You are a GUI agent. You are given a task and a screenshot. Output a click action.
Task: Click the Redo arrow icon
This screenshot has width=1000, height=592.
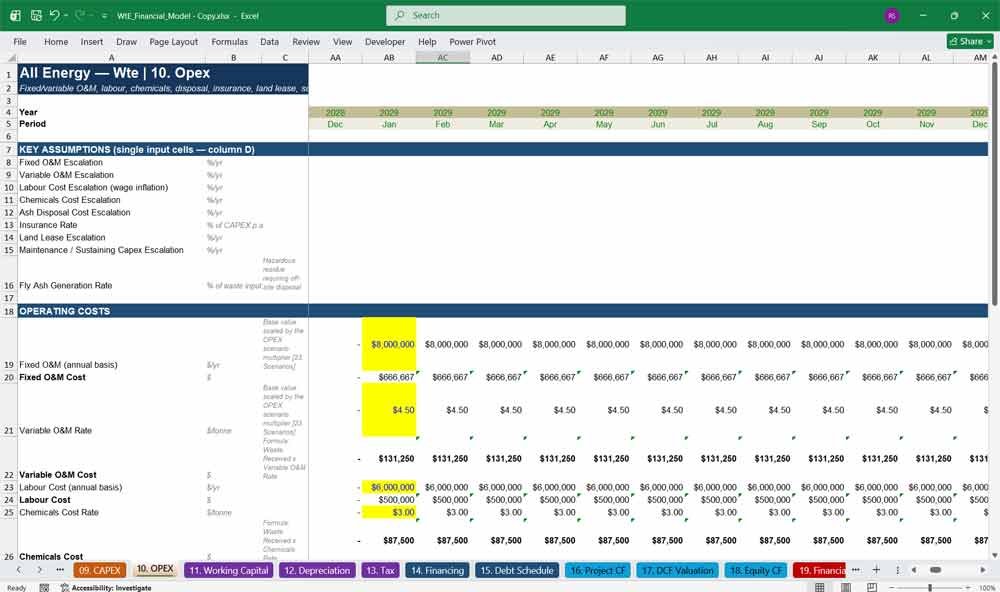pyautogui.click(x=79, y=15)
